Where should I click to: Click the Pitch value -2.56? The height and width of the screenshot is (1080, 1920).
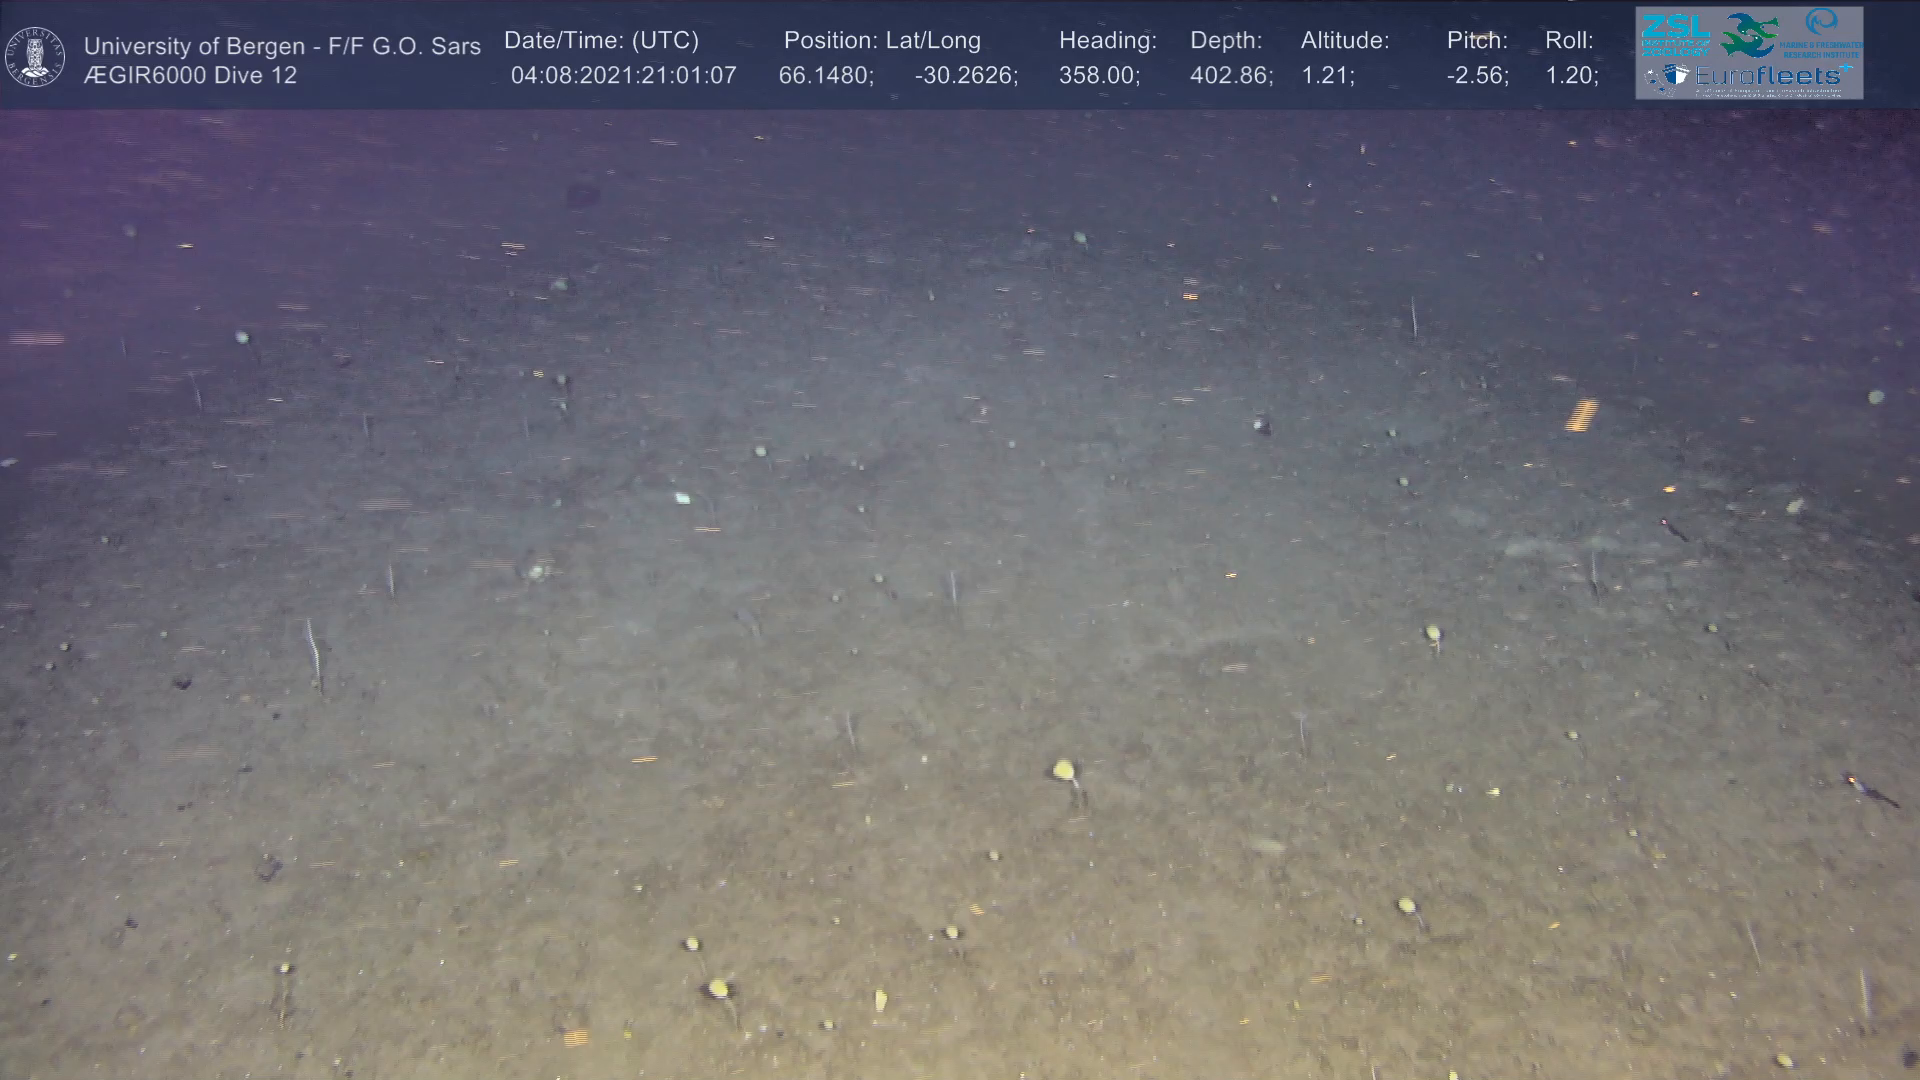1476,76
